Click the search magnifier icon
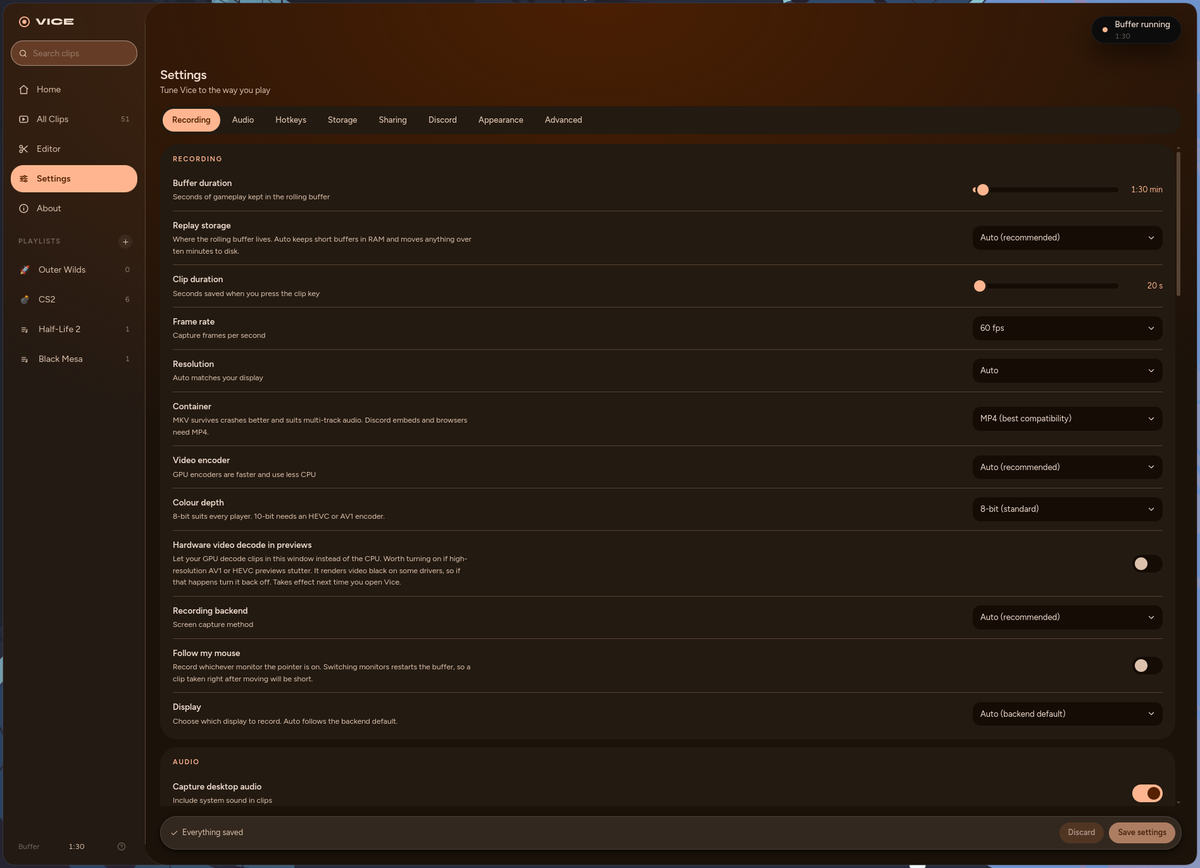Image resolution: width=1200 pixels, height=868 pixels. pos(24,53)
